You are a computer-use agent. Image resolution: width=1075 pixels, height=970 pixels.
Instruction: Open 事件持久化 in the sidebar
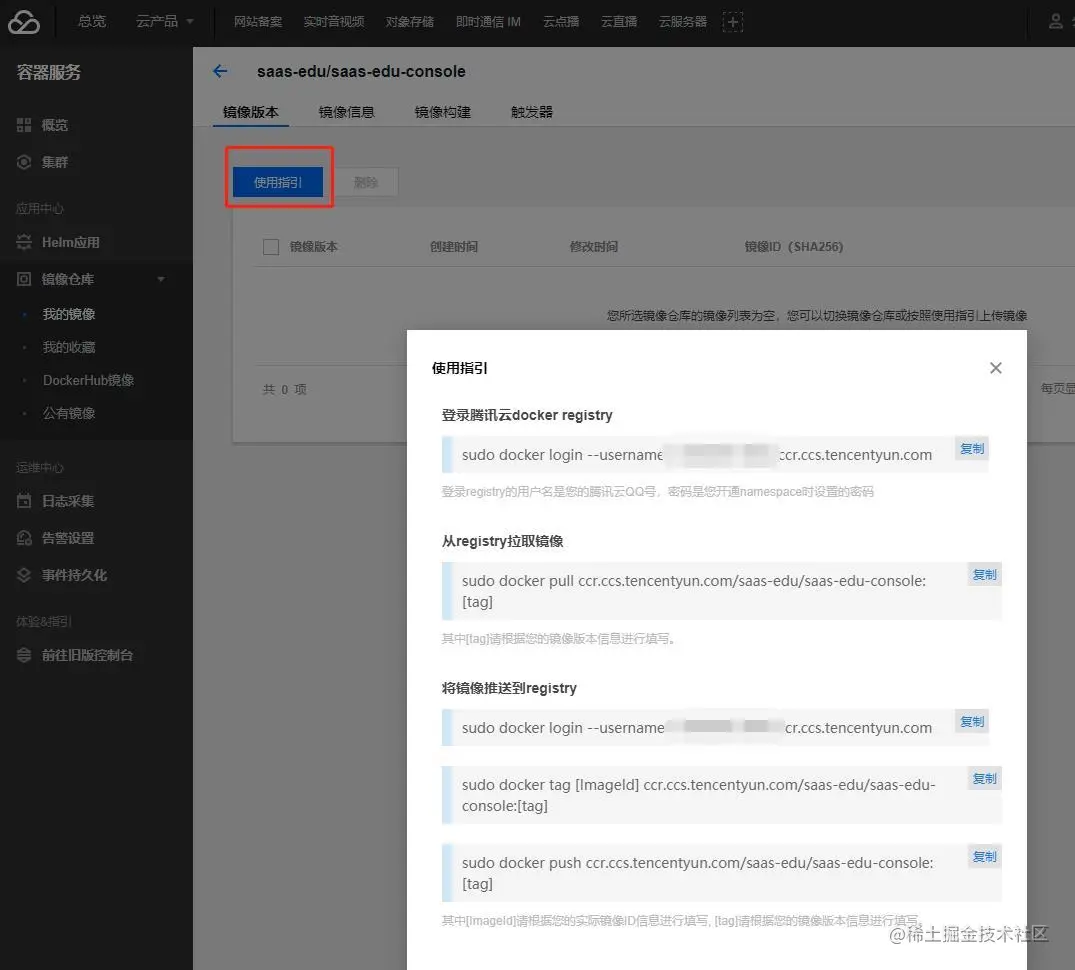coord(74,575)
